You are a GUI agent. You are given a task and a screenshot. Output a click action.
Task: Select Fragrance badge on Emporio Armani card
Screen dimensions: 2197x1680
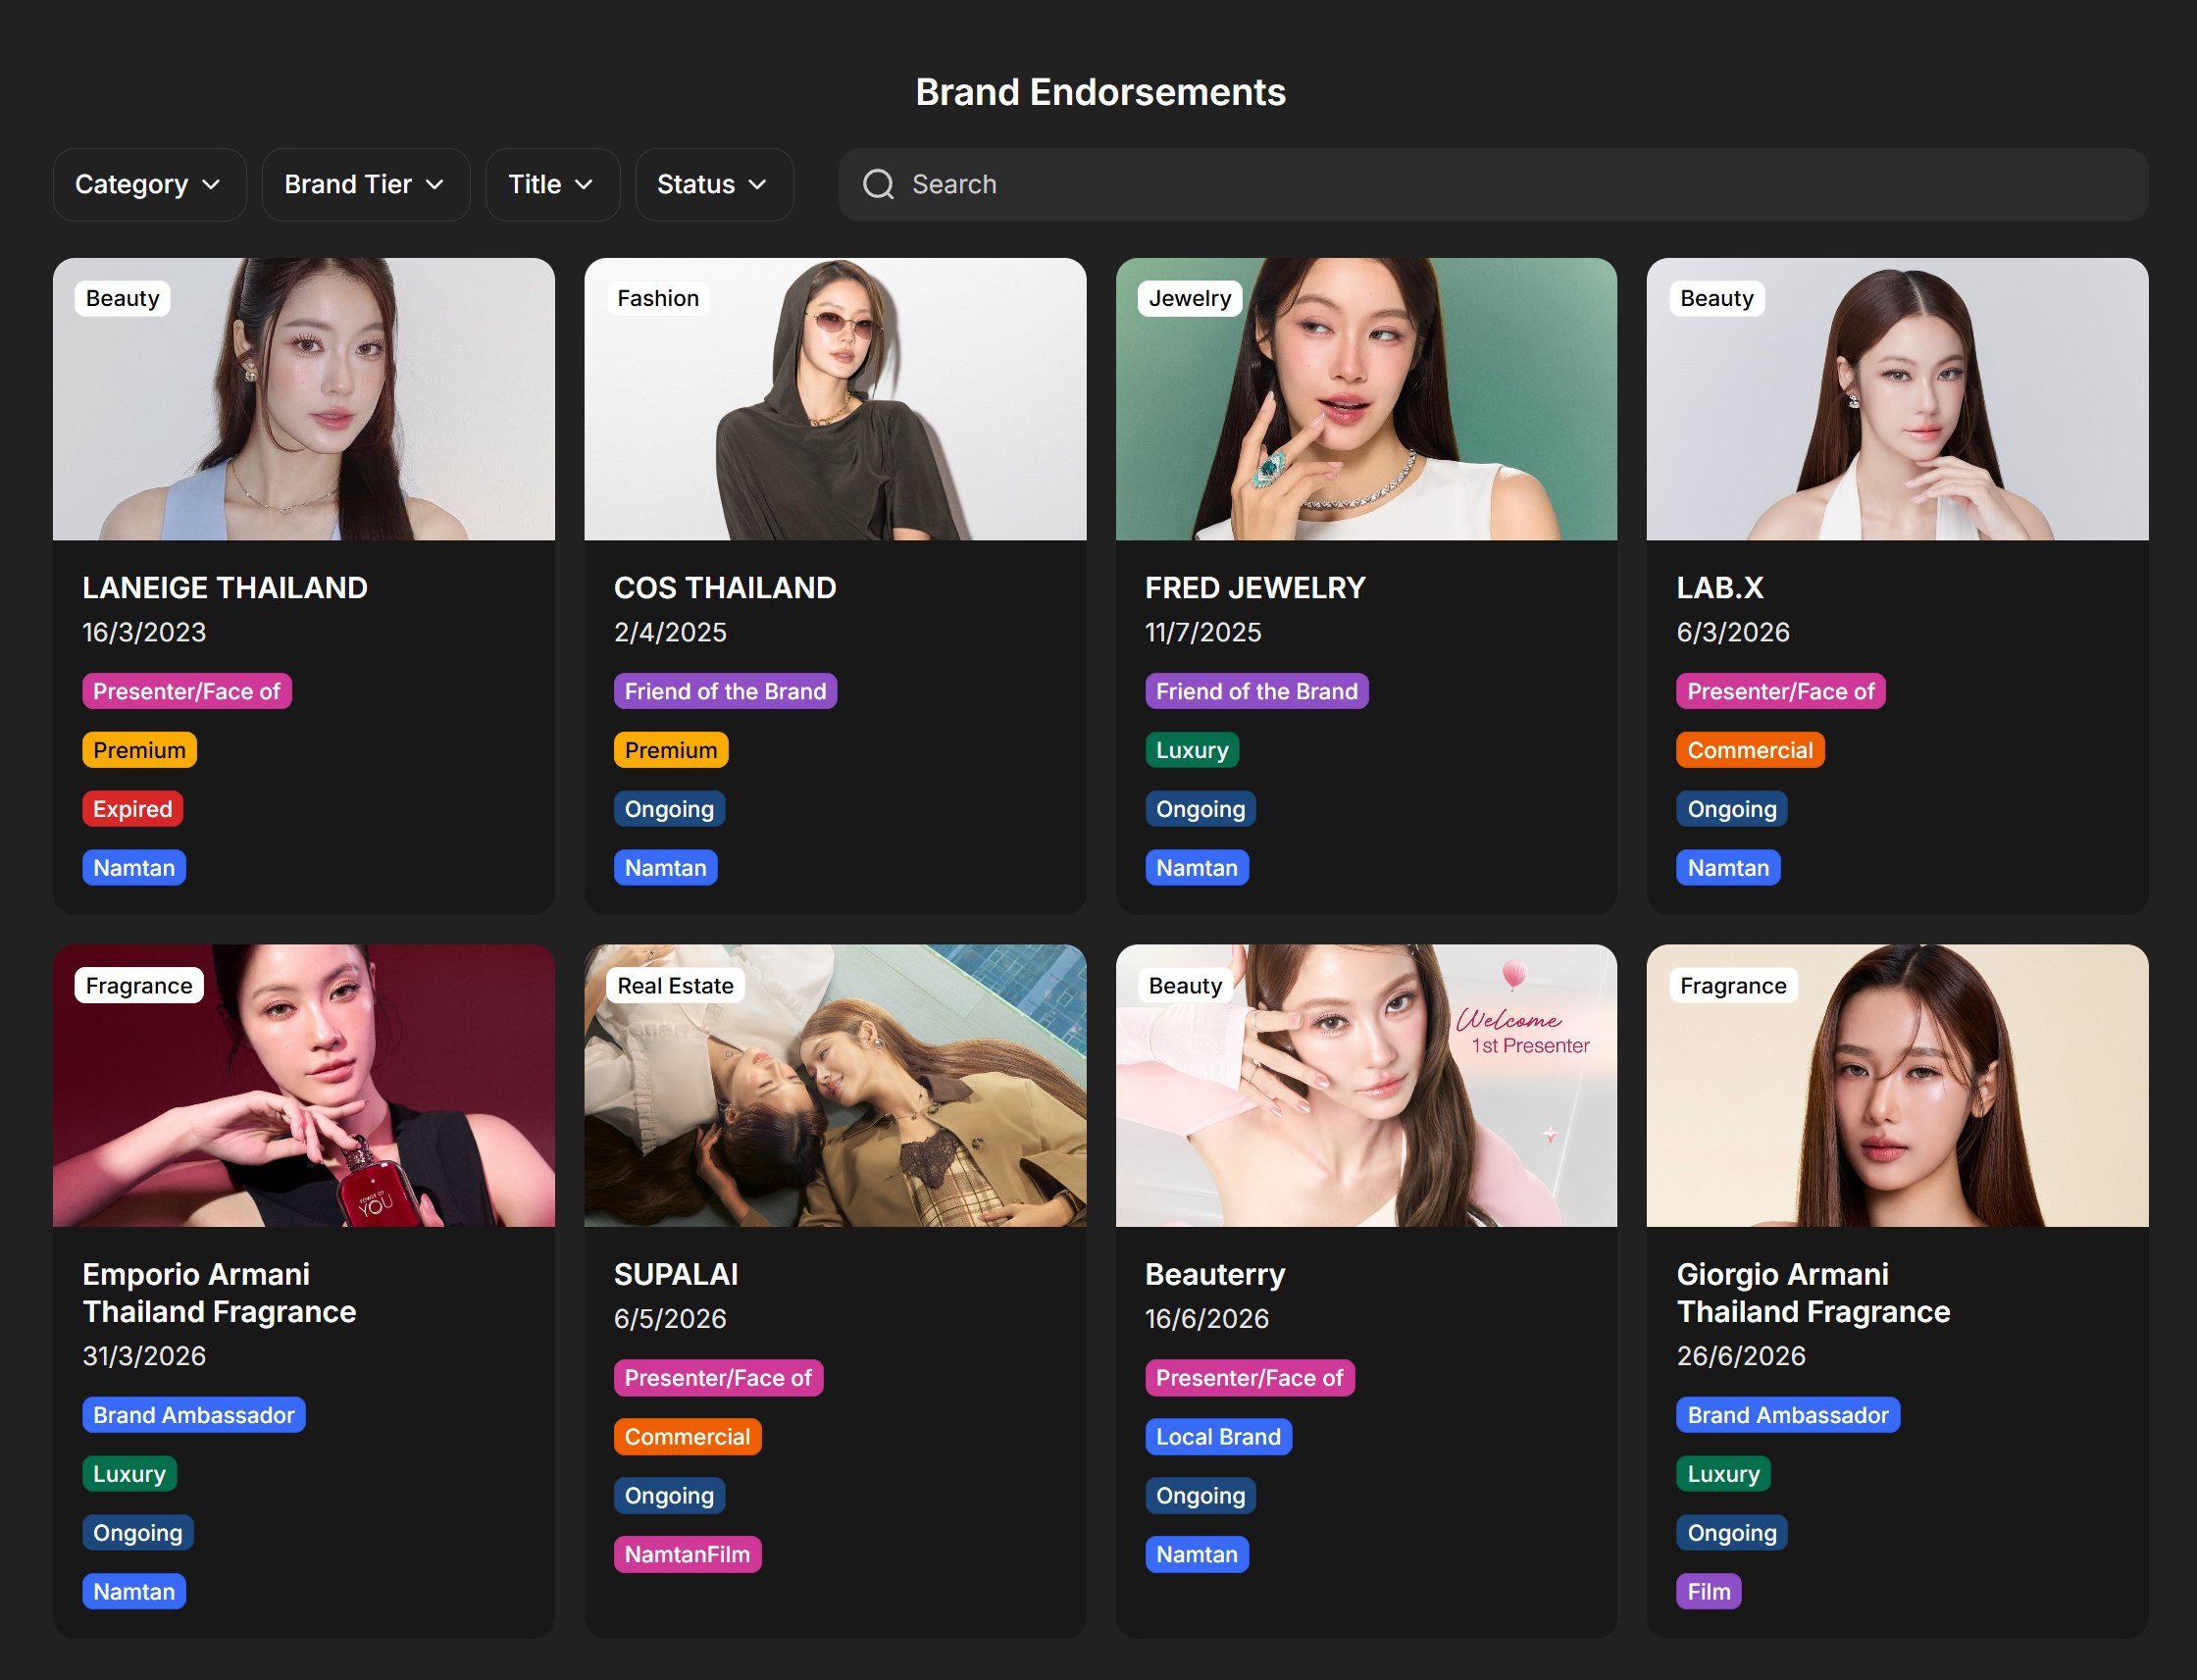139,985
